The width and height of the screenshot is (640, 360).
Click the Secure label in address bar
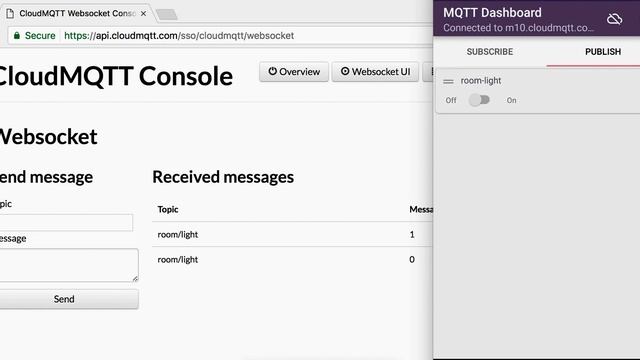(40, 36)
